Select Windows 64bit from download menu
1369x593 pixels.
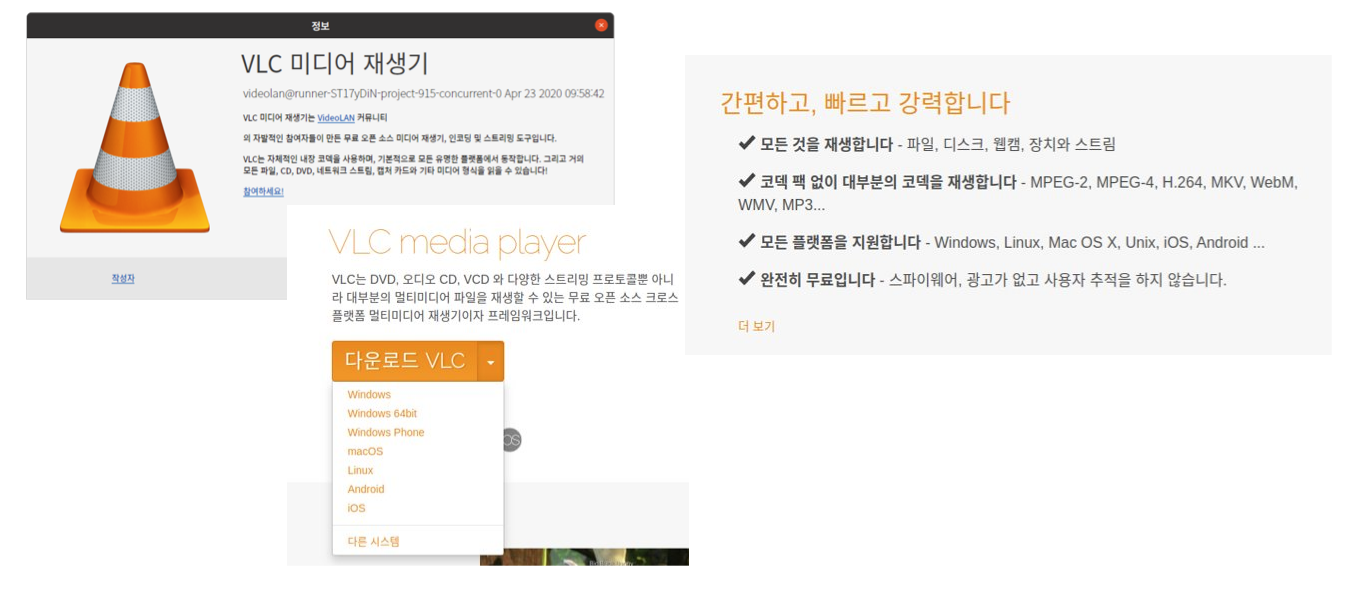(382, 413)
